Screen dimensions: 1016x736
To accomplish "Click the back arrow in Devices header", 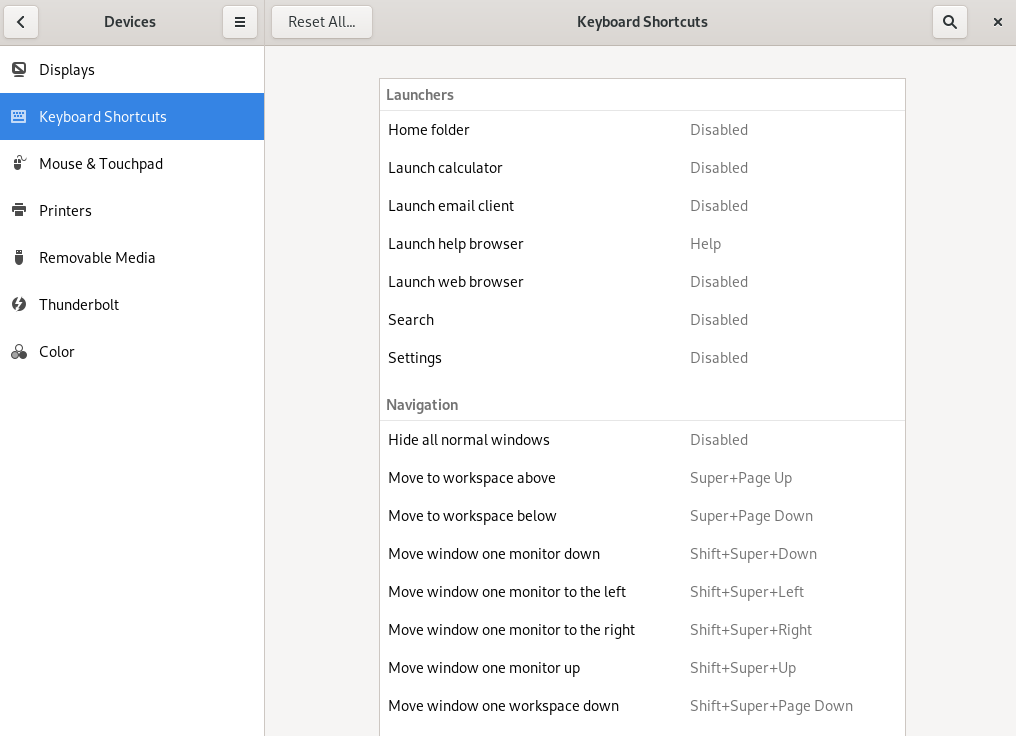I will pos(21,22).
